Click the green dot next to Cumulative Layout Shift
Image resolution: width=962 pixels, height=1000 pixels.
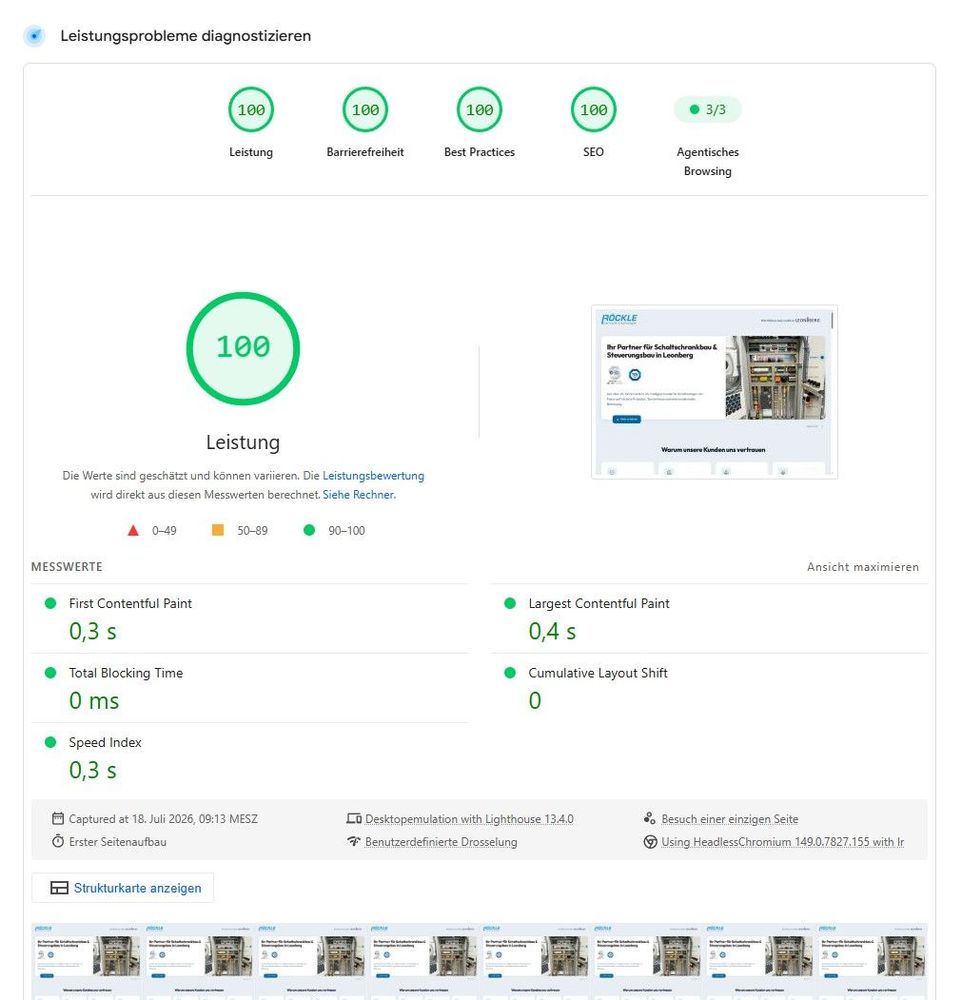tap(510, 673)
